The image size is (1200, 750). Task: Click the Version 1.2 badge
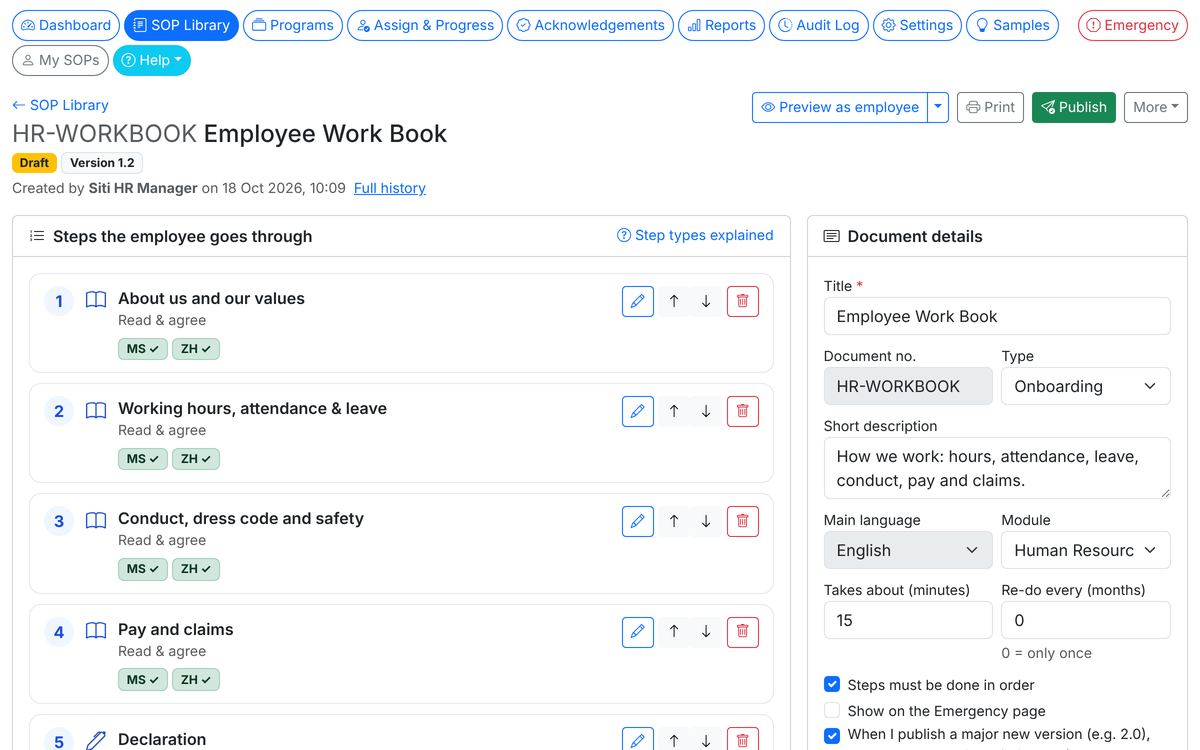click(102, 163)
